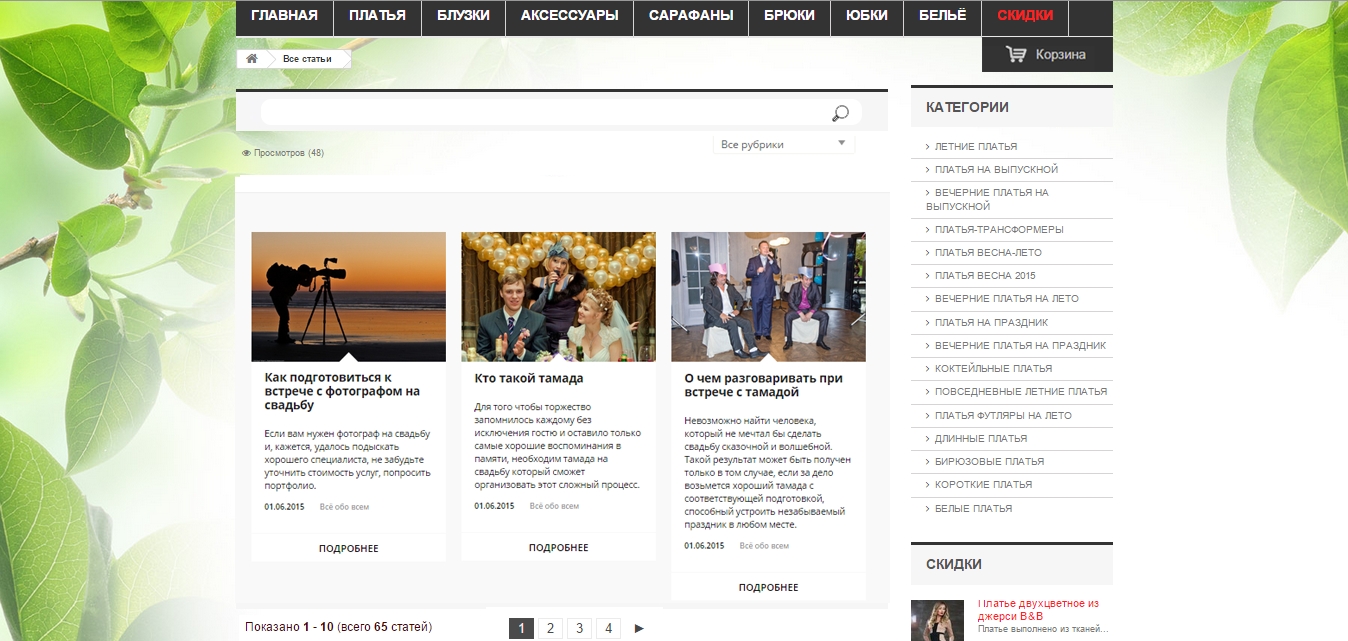
Task: Select БЕЛЫЕ ПЛАТЬЯ category link
Action: 973,509
